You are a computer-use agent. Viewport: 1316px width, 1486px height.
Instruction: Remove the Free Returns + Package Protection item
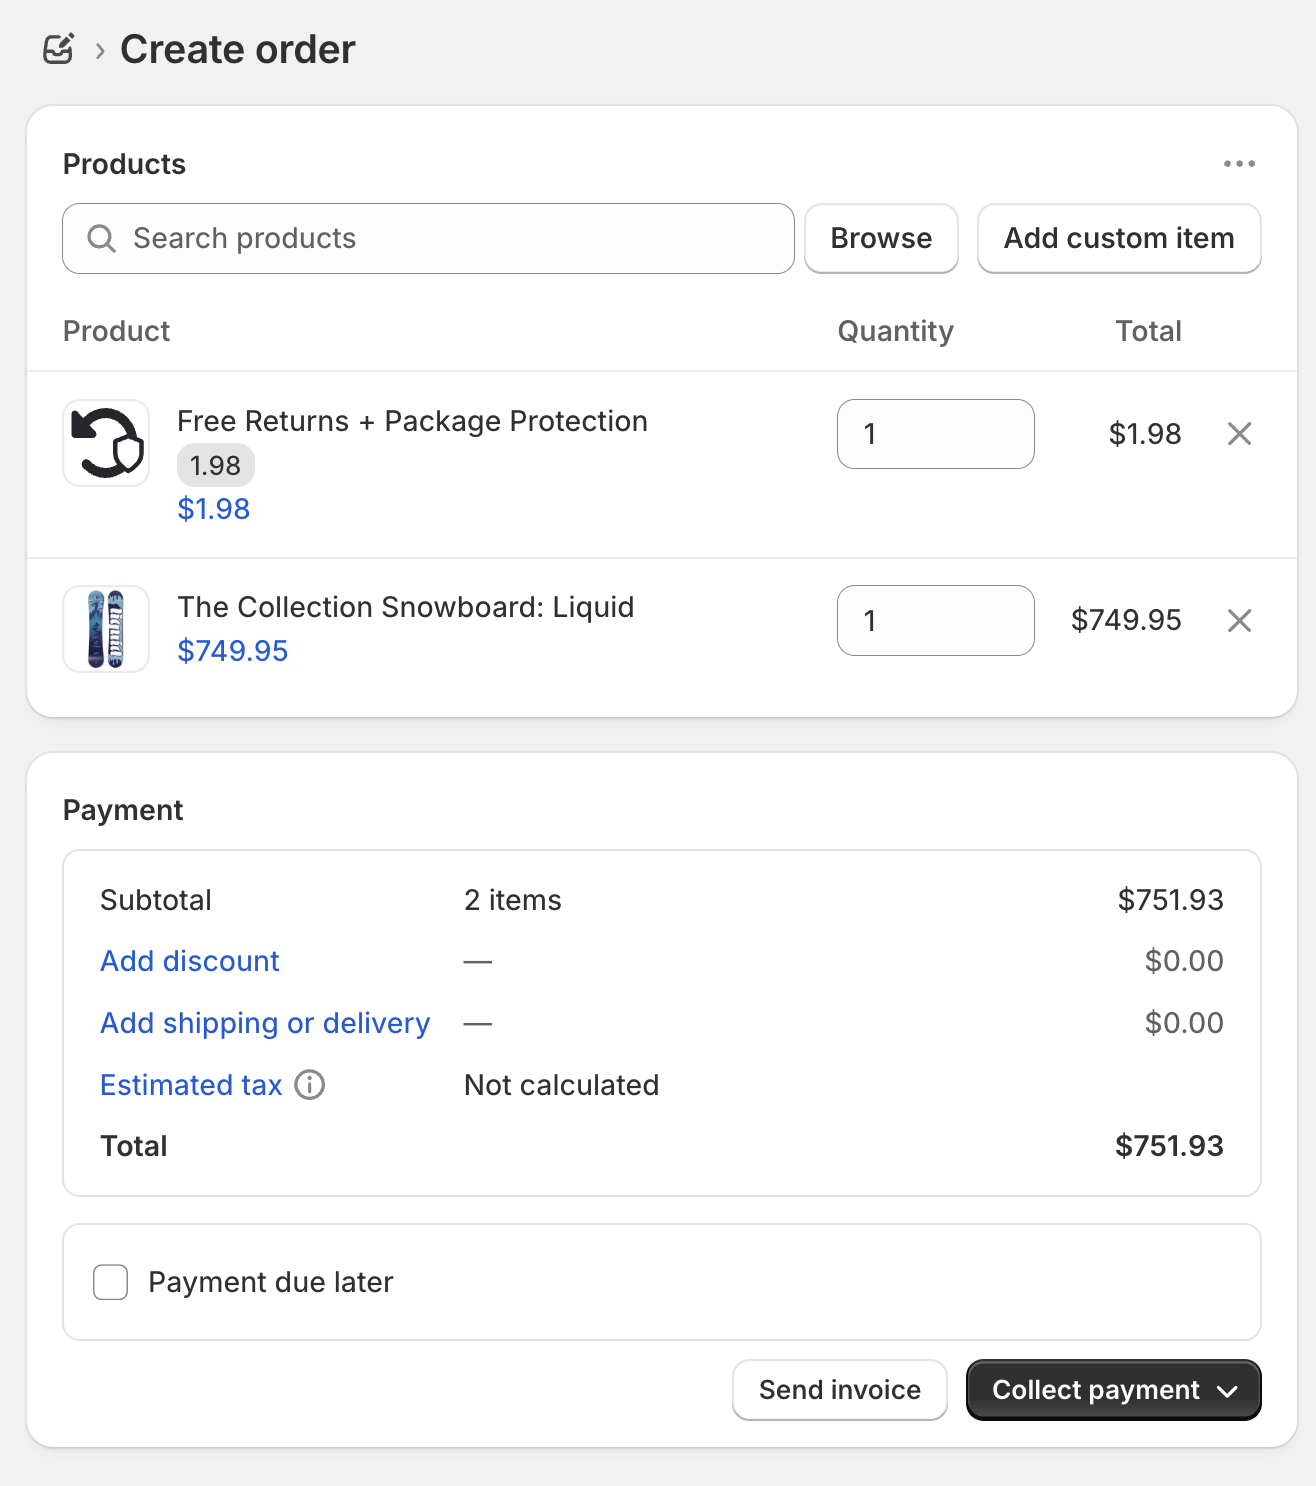[x=1239, y=434]
